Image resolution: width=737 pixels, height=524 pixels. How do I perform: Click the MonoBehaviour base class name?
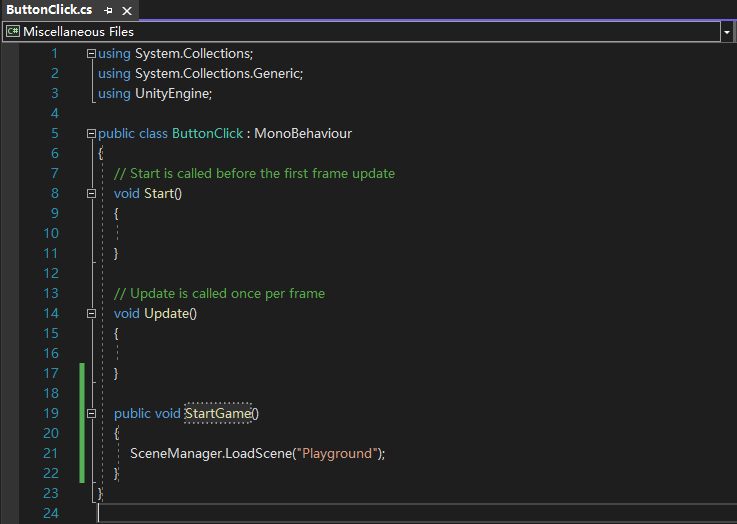pyautogui.click(x=303, y=133)
